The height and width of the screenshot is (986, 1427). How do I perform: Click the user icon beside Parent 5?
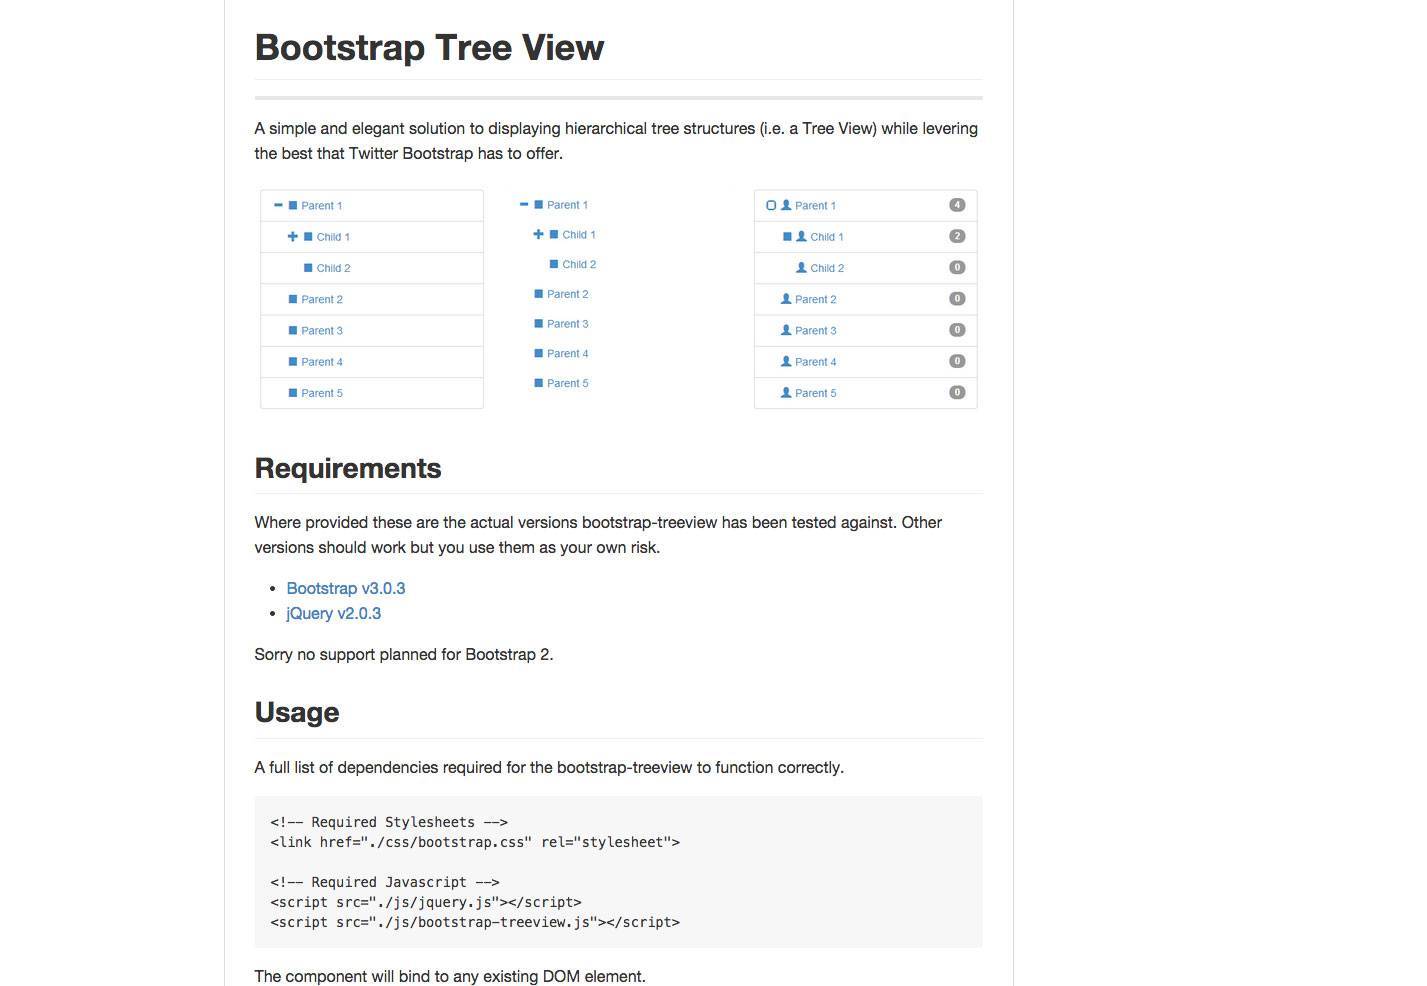point(786,393)
